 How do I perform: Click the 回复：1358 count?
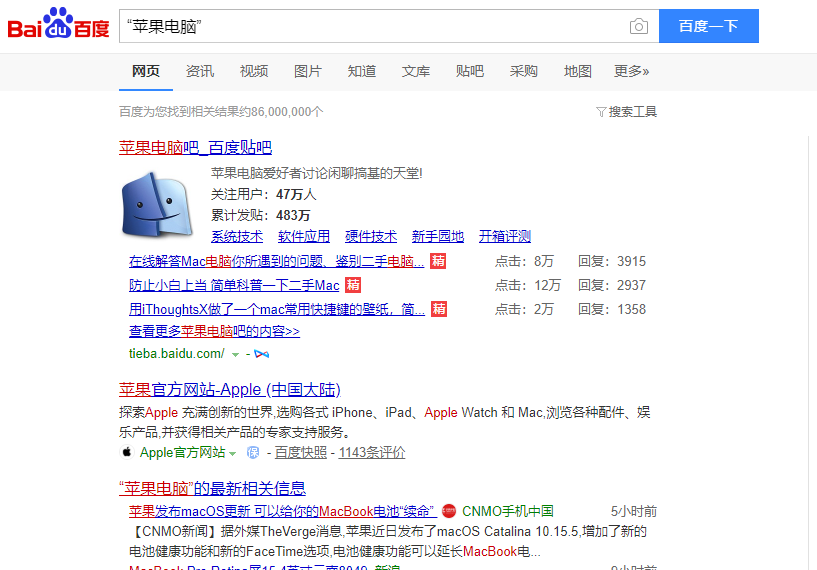tap(612, 309)
